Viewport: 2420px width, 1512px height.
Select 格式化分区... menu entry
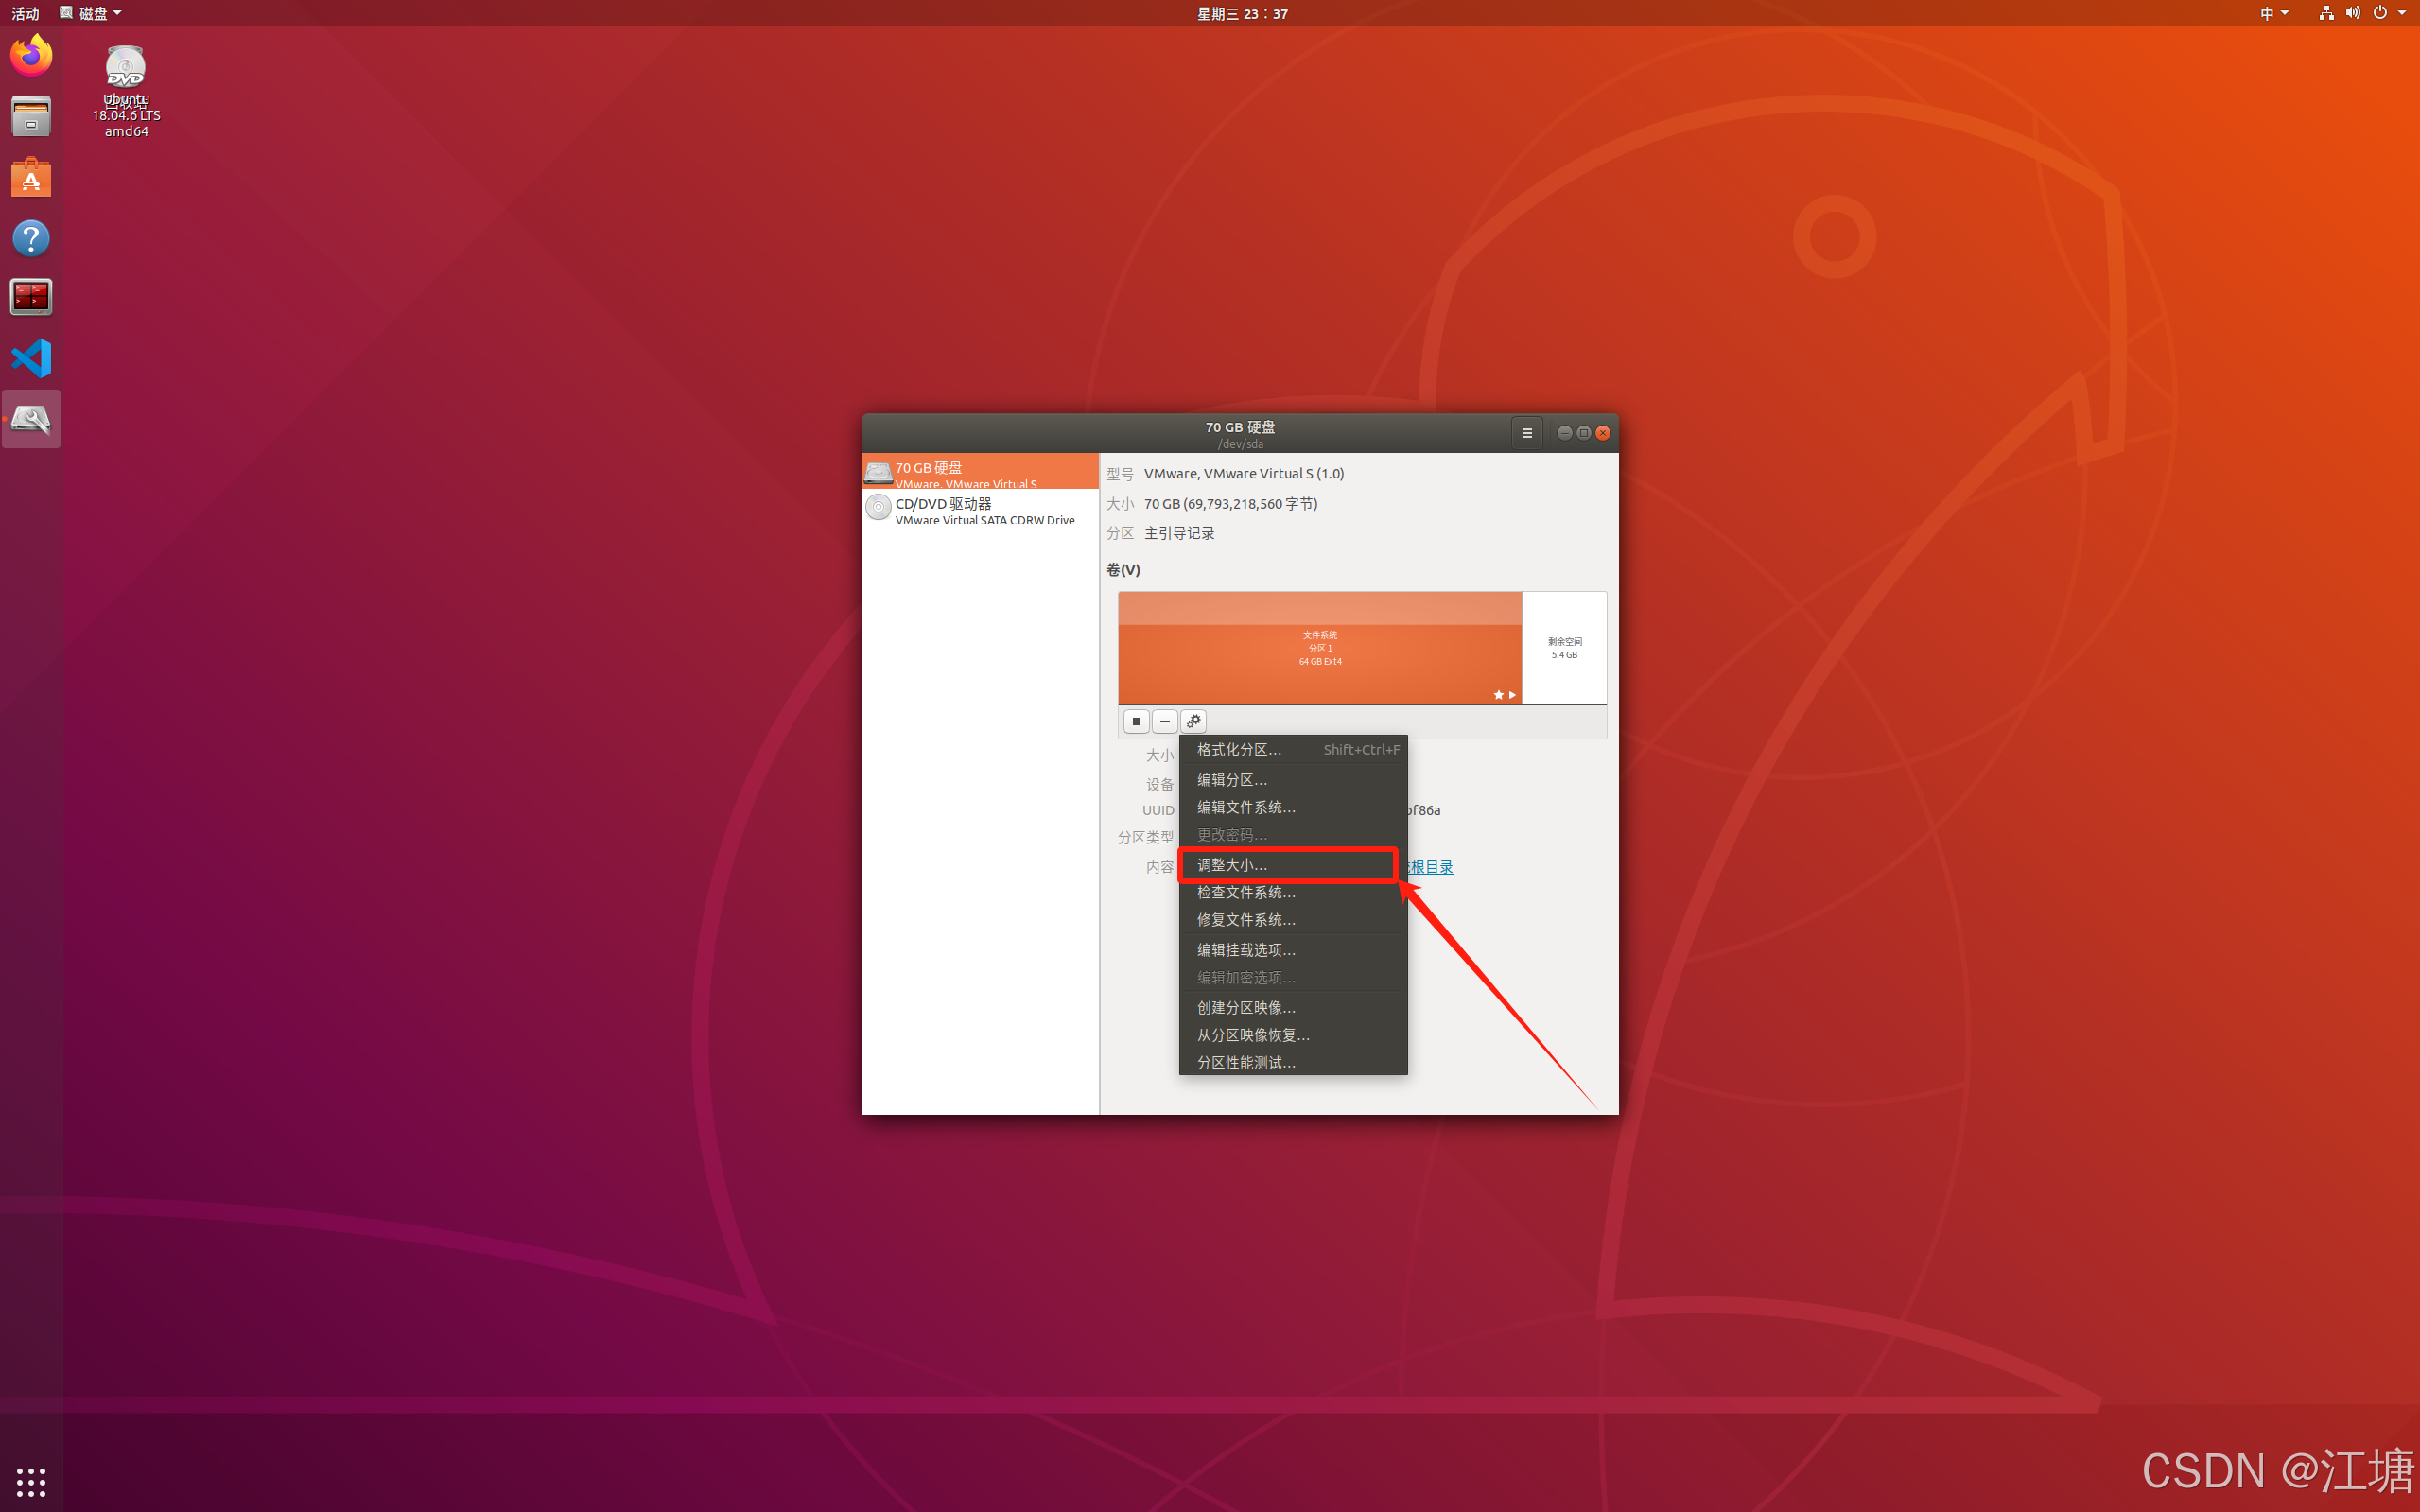coord(1240,750)
